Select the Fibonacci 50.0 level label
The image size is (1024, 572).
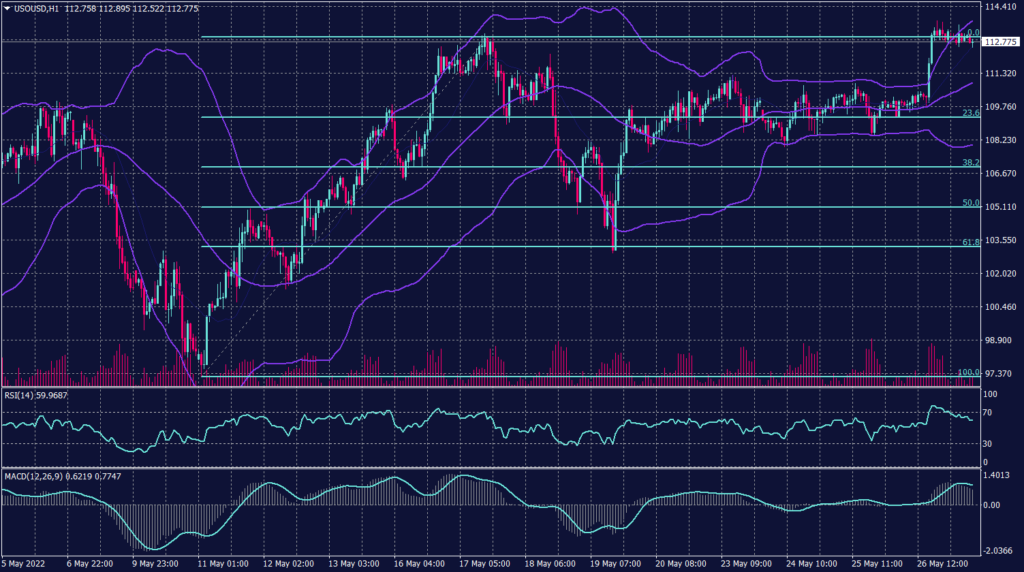968,203
